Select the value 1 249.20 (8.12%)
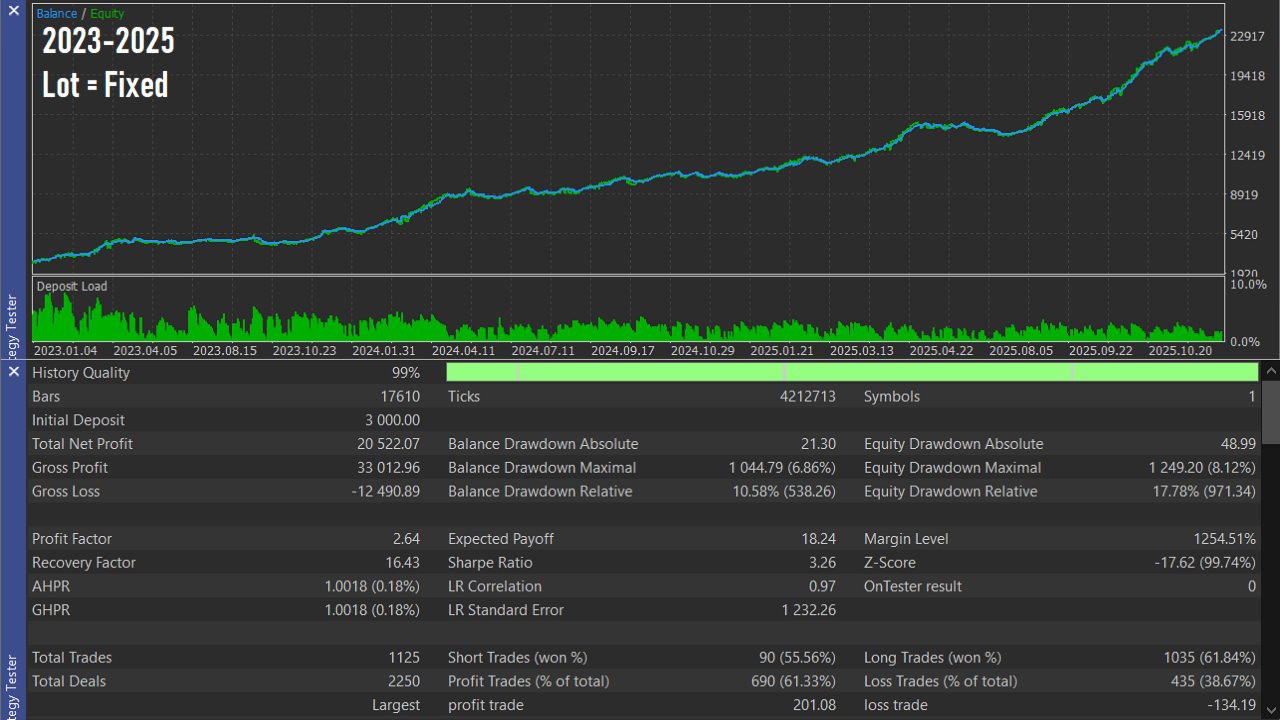The image size is (1280, 720). 1202,468
